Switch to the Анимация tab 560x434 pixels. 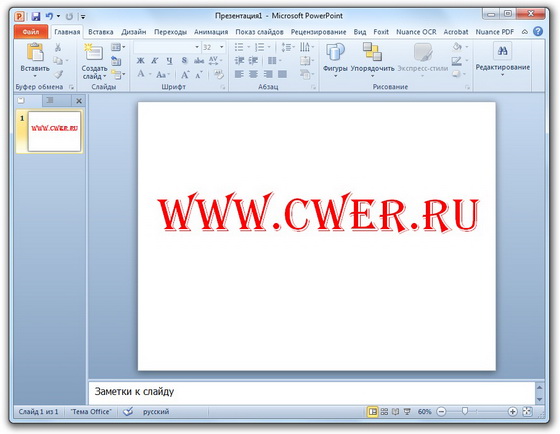point(211,32)
